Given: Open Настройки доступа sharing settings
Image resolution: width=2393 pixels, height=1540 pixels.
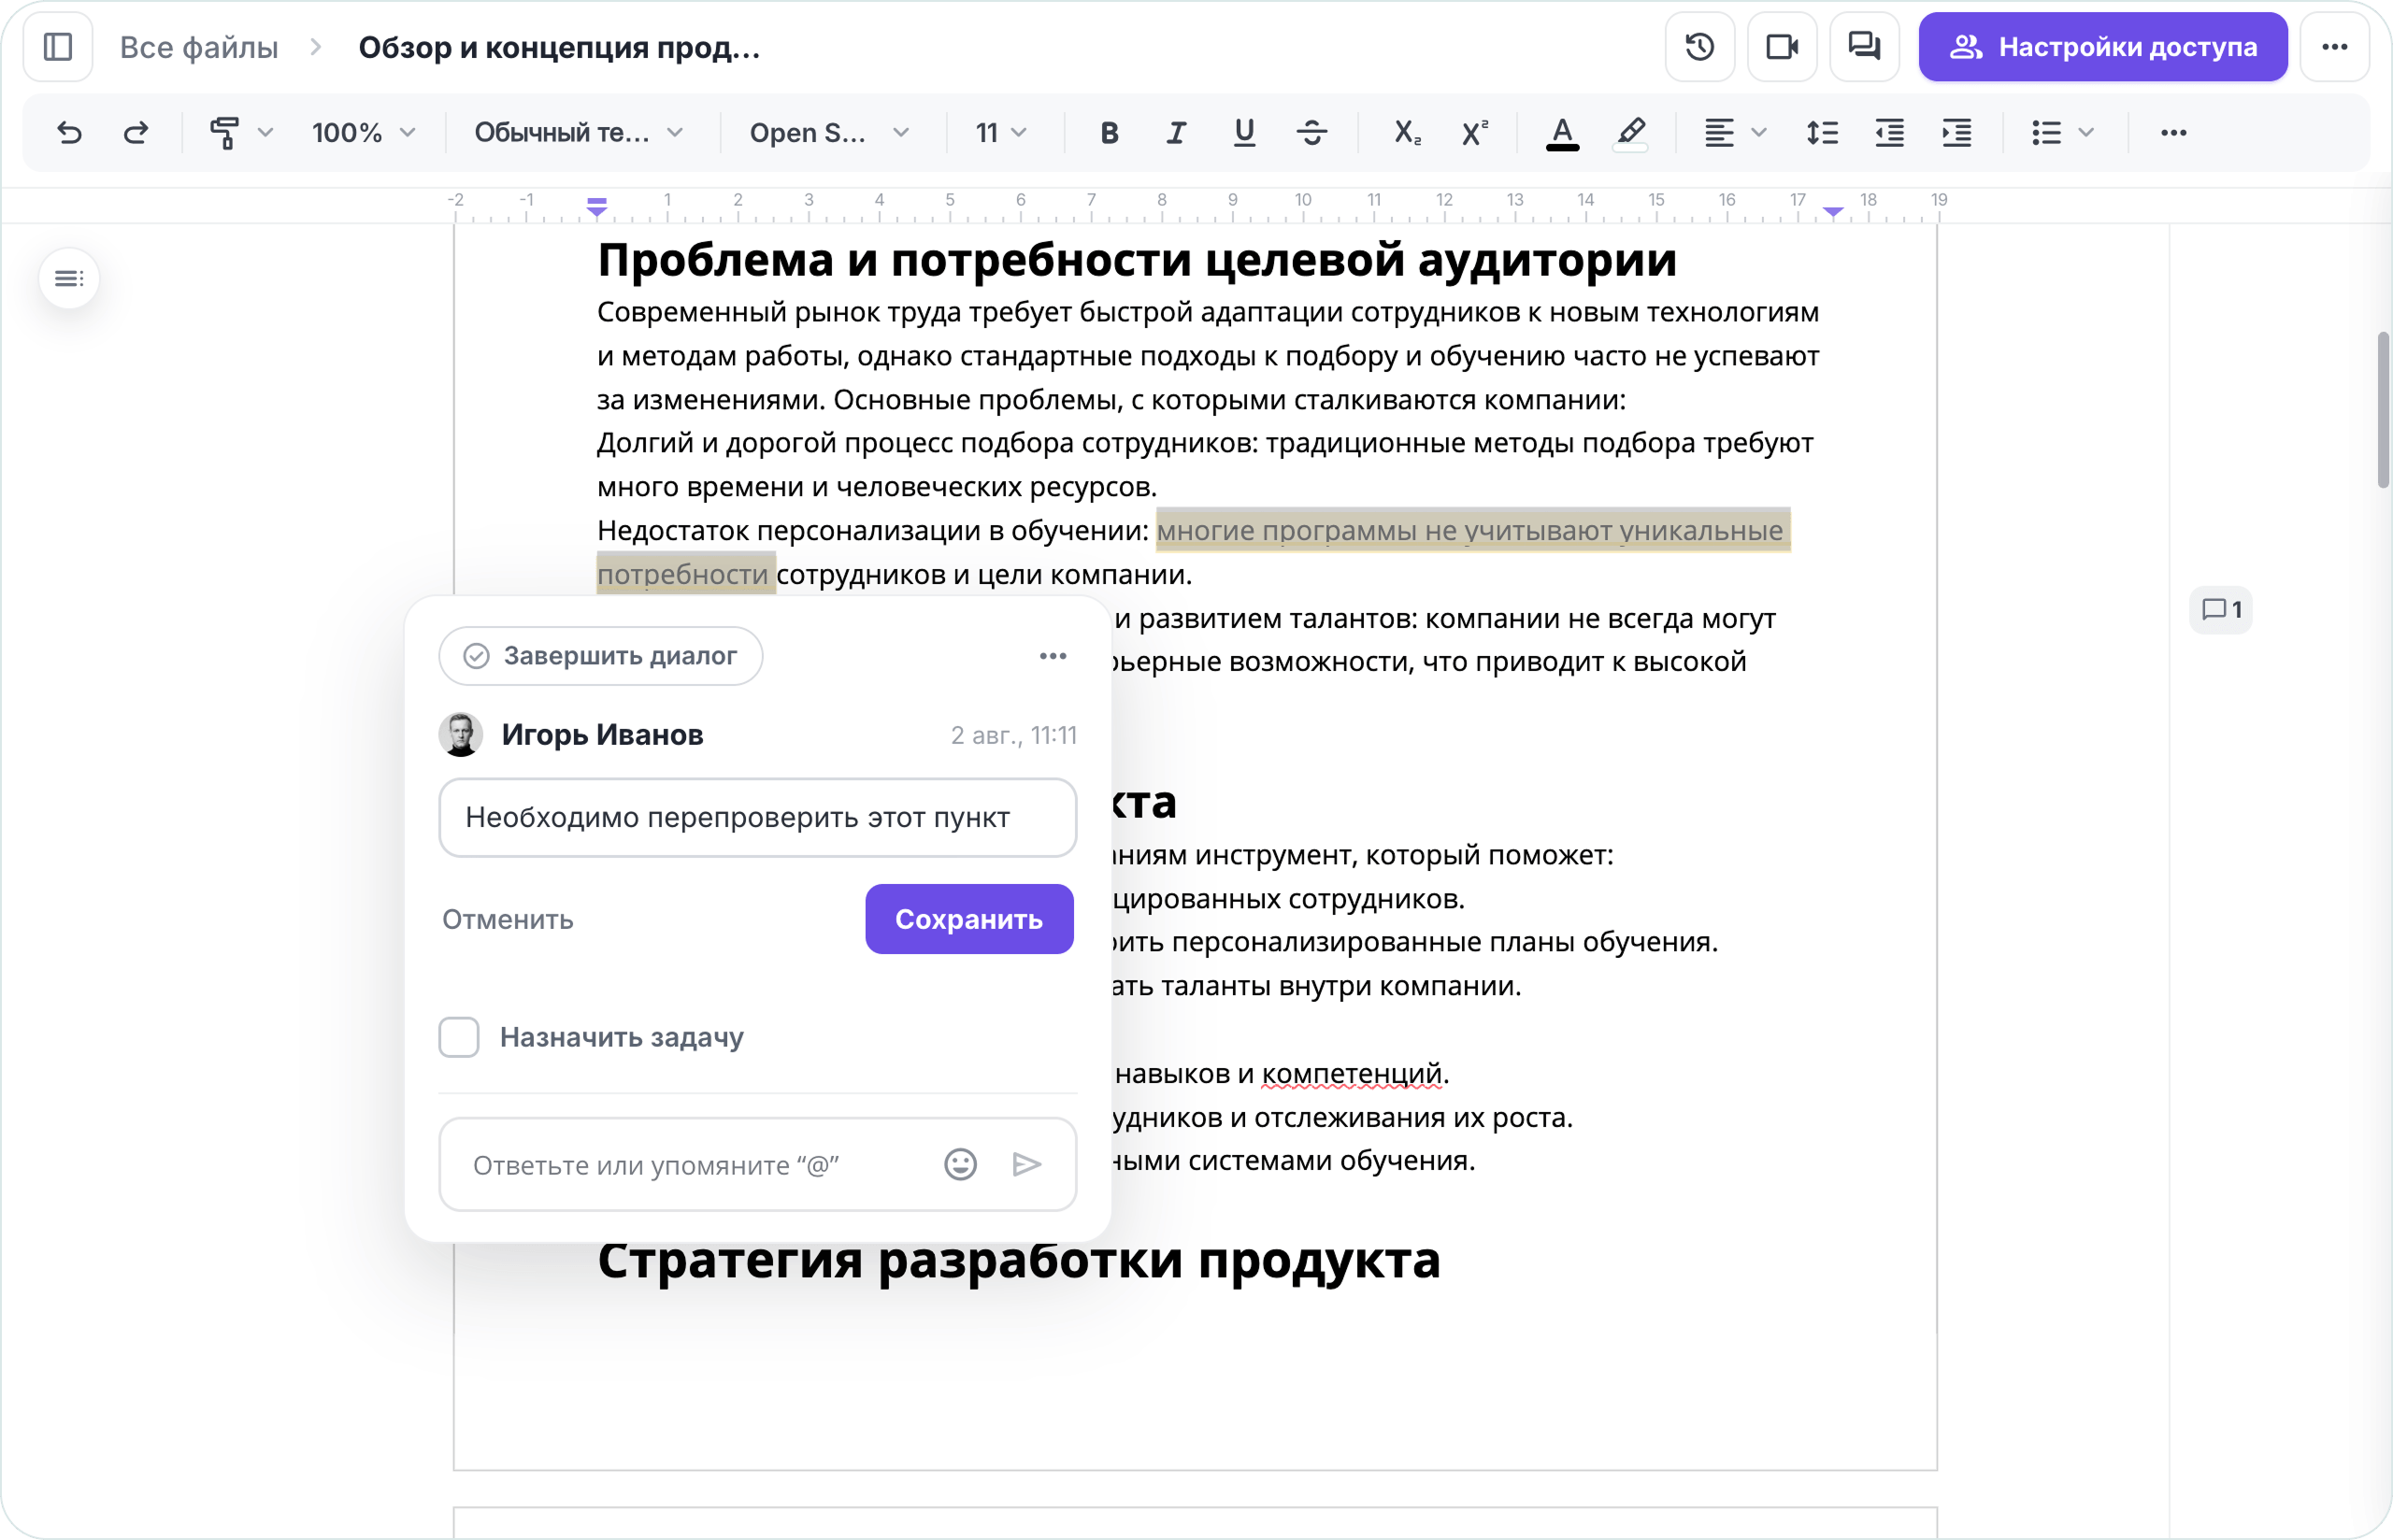Looking at the screenshot, I should (2103, 47).
